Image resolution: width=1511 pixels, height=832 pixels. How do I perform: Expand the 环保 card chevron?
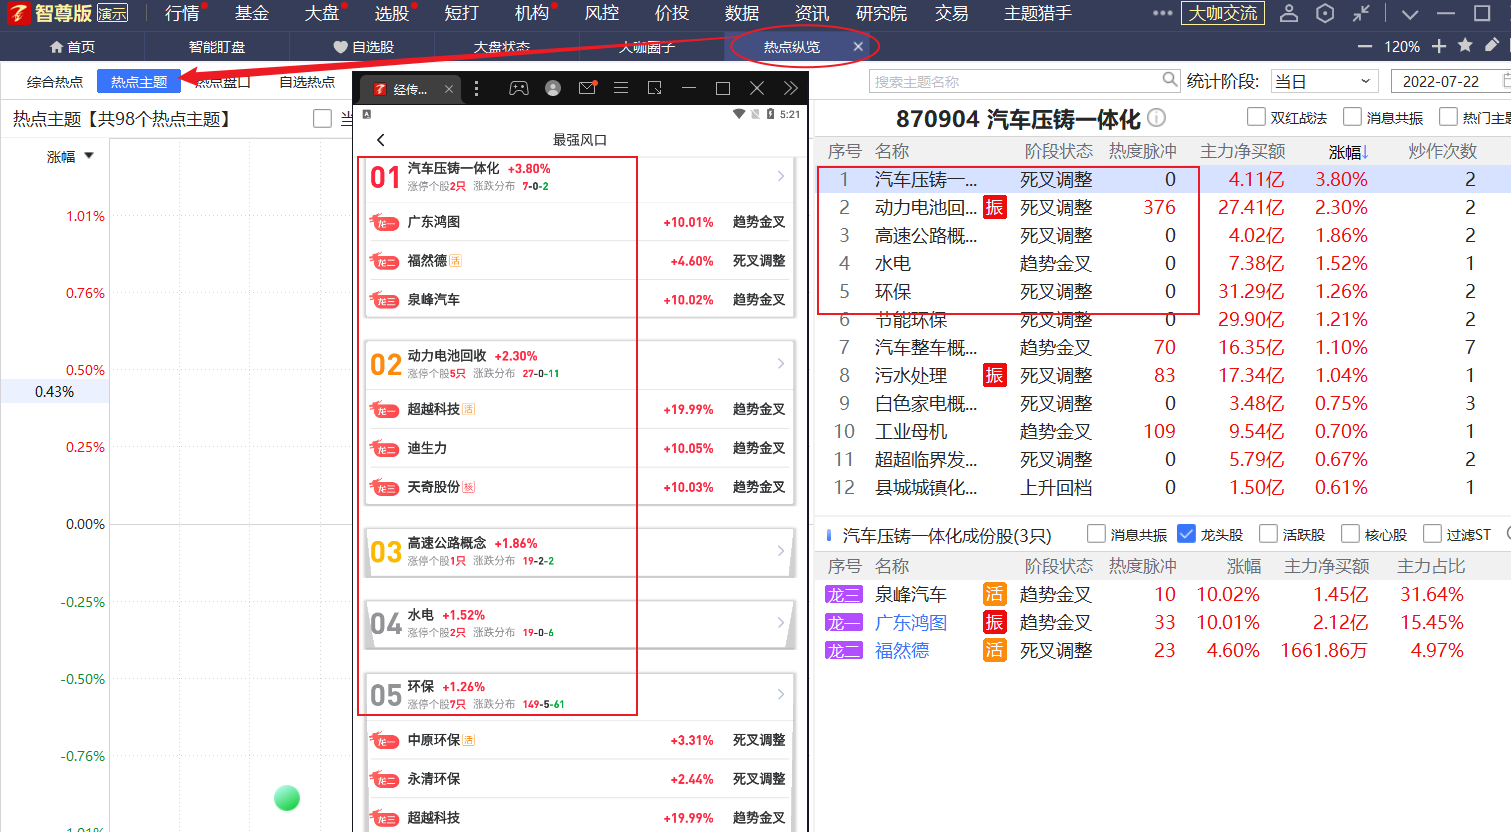pyautogui.click(x=781, y=694)
